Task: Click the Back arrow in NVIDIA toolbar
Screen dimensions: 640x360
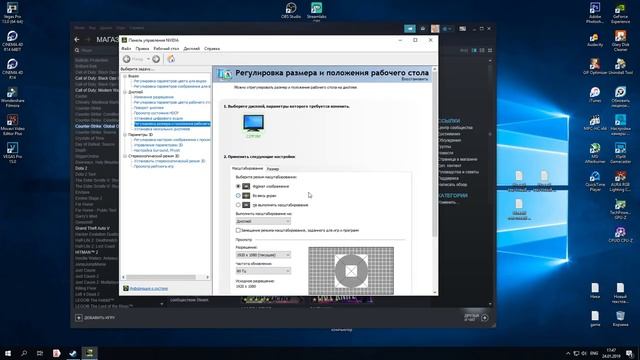Action: (127, 59)
